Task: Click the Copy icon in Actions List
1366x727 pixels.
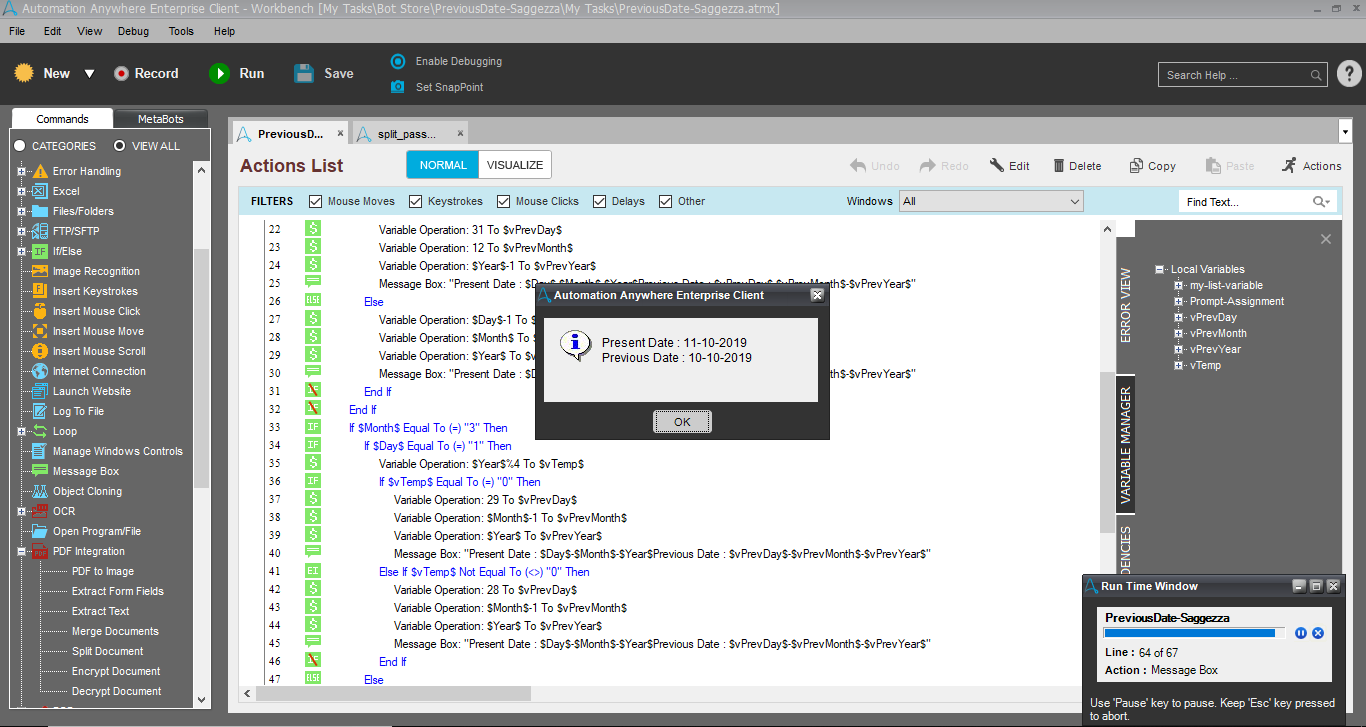Action: click(1136, 166)
